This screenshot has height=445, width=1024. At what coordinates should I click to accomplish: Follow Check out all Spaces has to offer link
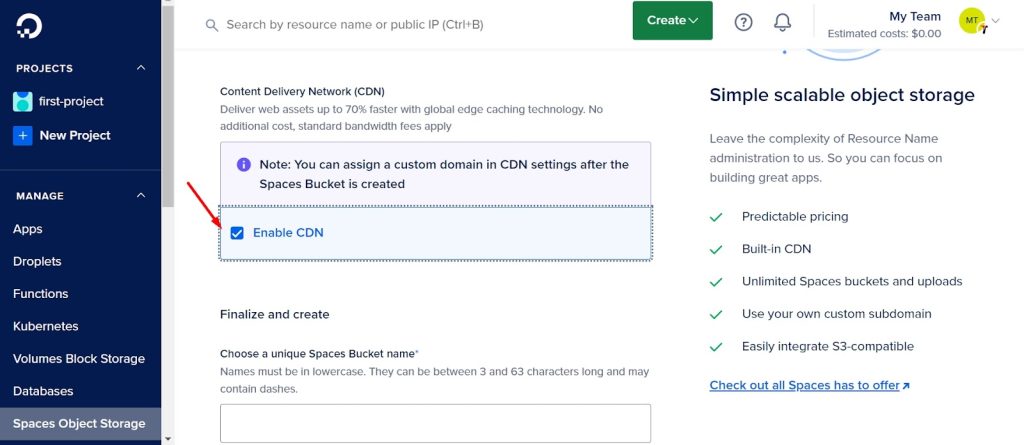pyautogui.click(x=810, y=385)
